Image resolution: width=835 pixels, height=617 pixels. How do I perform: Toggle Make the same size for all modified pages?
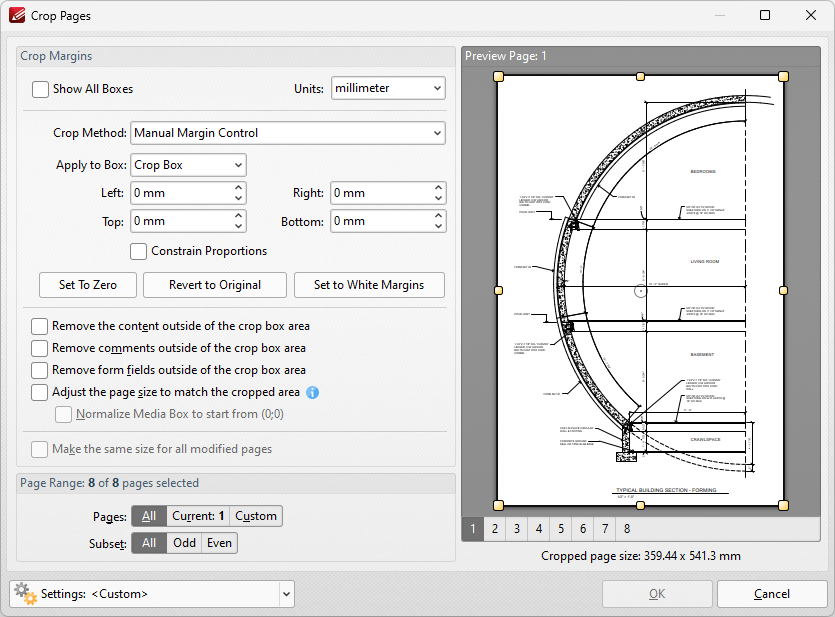tap(39, 449)
